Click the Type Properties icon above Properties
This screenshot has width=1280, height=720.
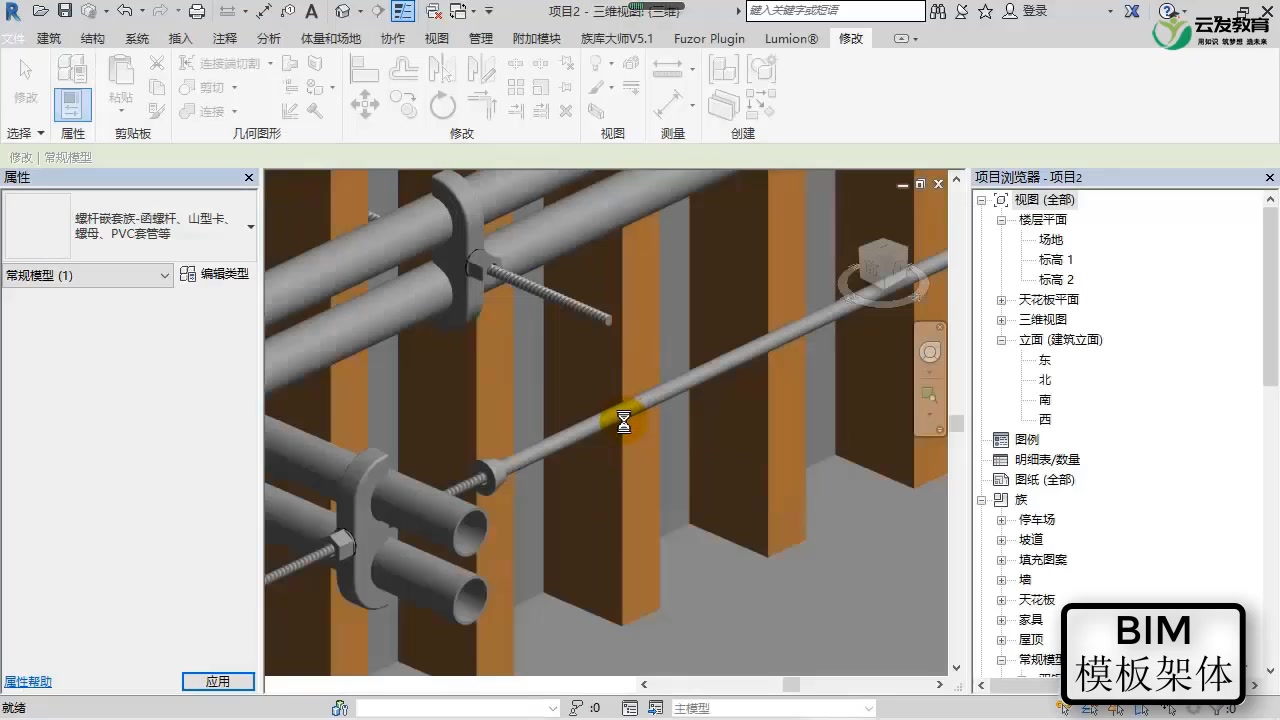click(72, 68)
